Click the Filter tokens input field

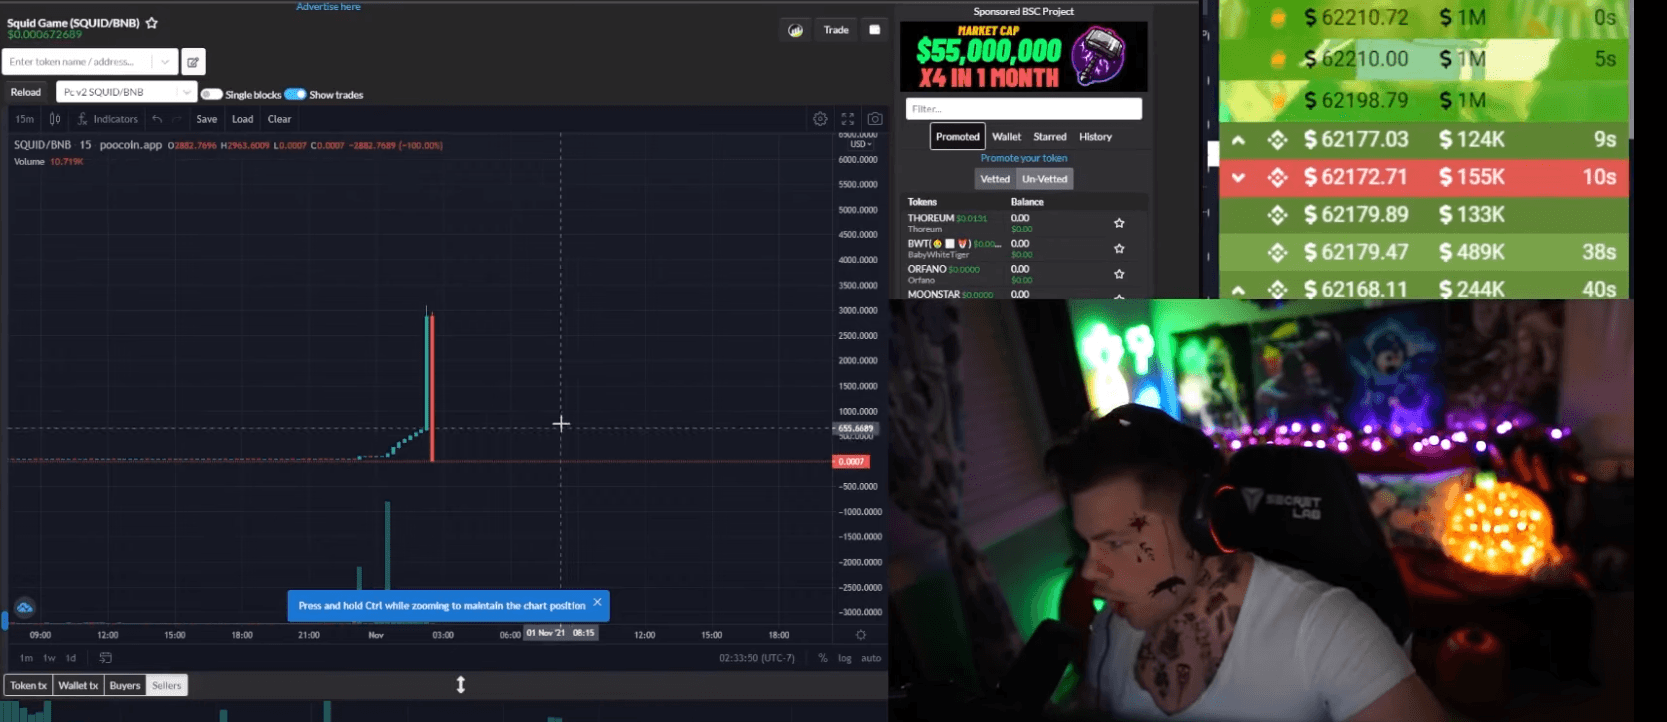pos(1024,109)
